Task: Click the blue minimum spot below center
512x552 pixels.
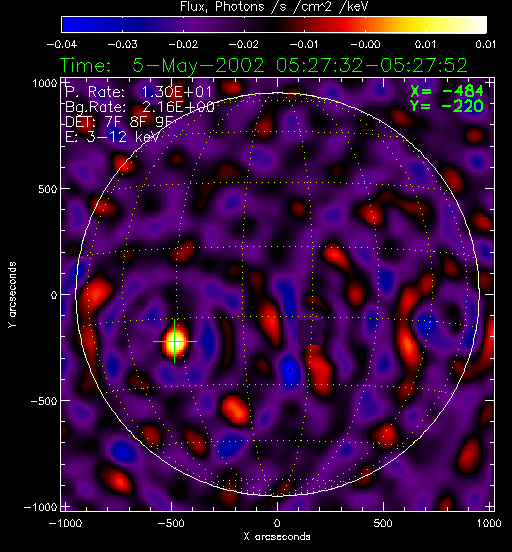Action: pyautogui.click(x=289, y=371)
